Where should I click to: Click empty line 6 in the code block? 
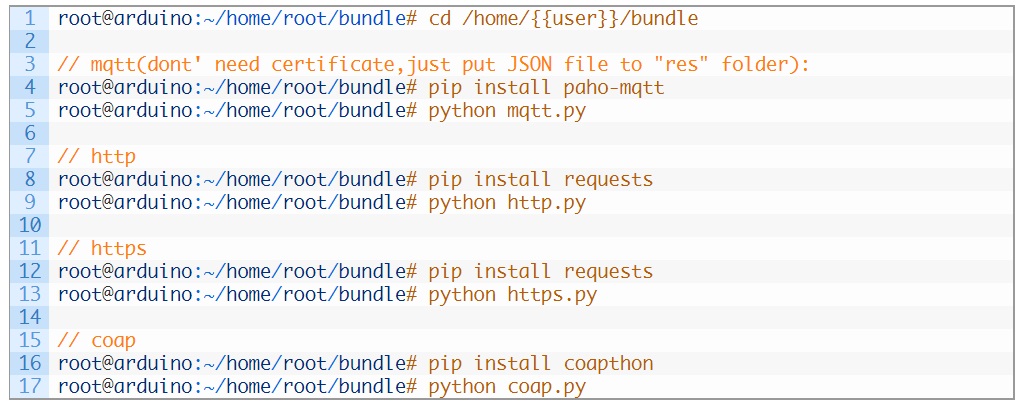coord(512,134)
